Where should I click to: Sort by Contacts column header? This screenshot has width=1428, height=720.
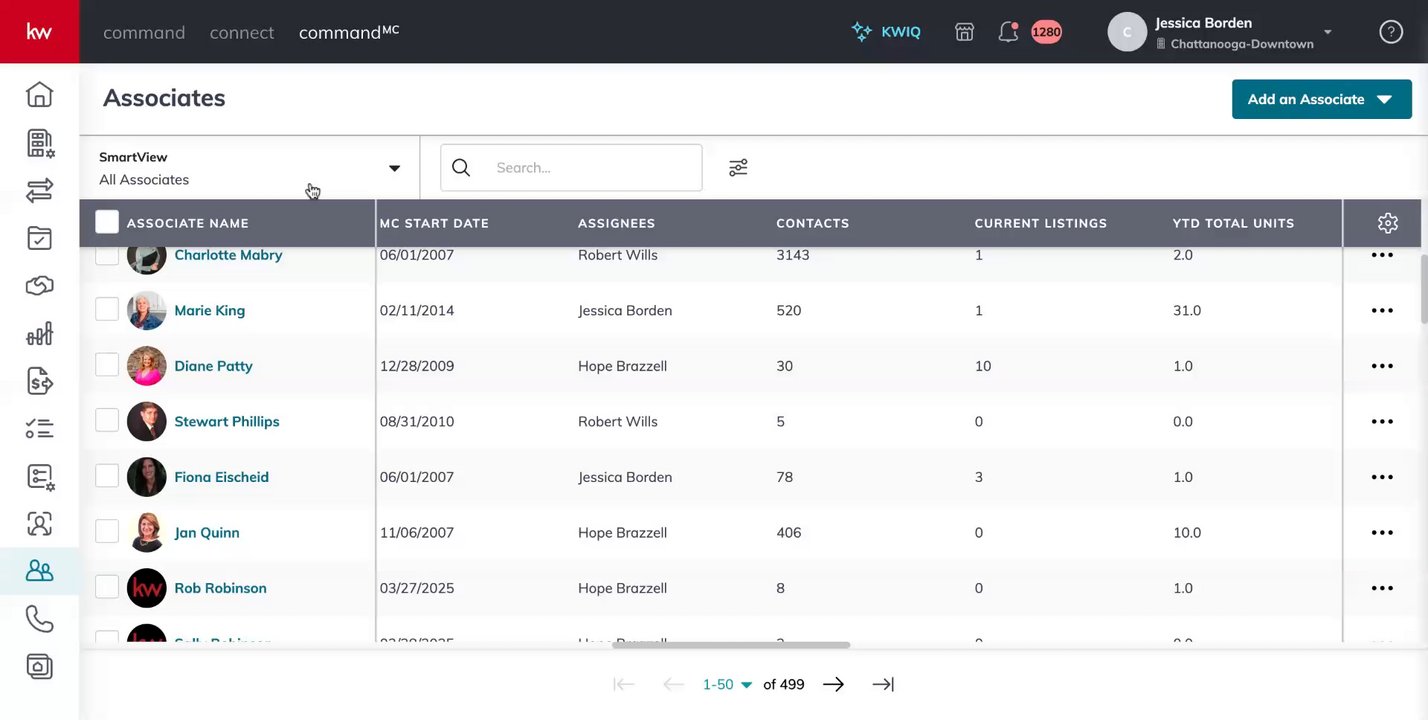[813, 223]
